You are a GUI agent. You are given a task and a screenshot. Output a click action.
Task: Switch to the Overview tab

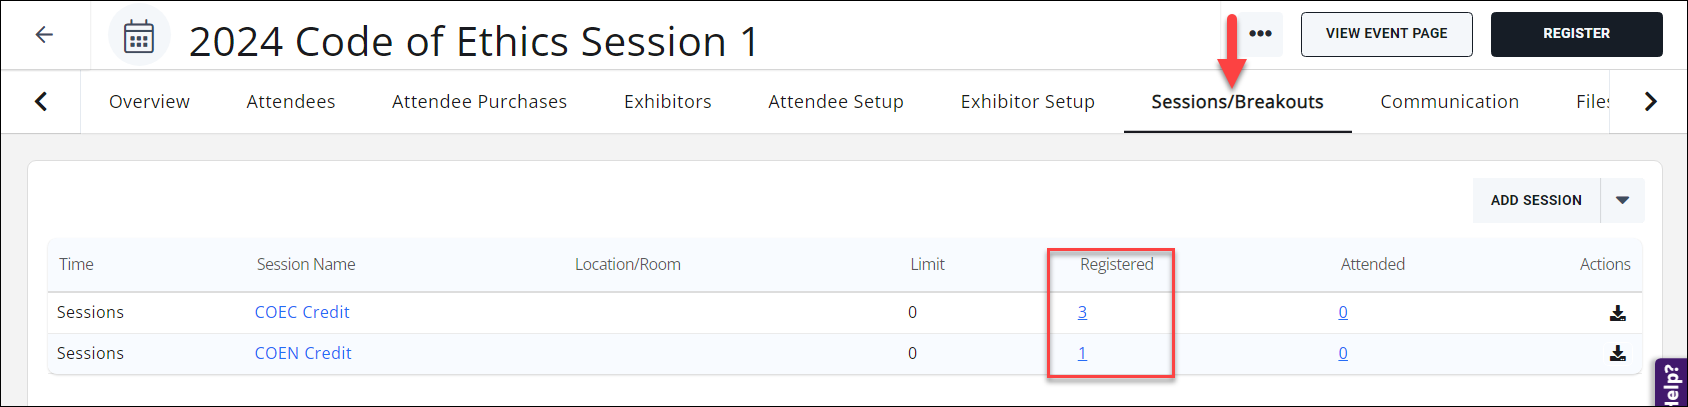pos(149,102)
